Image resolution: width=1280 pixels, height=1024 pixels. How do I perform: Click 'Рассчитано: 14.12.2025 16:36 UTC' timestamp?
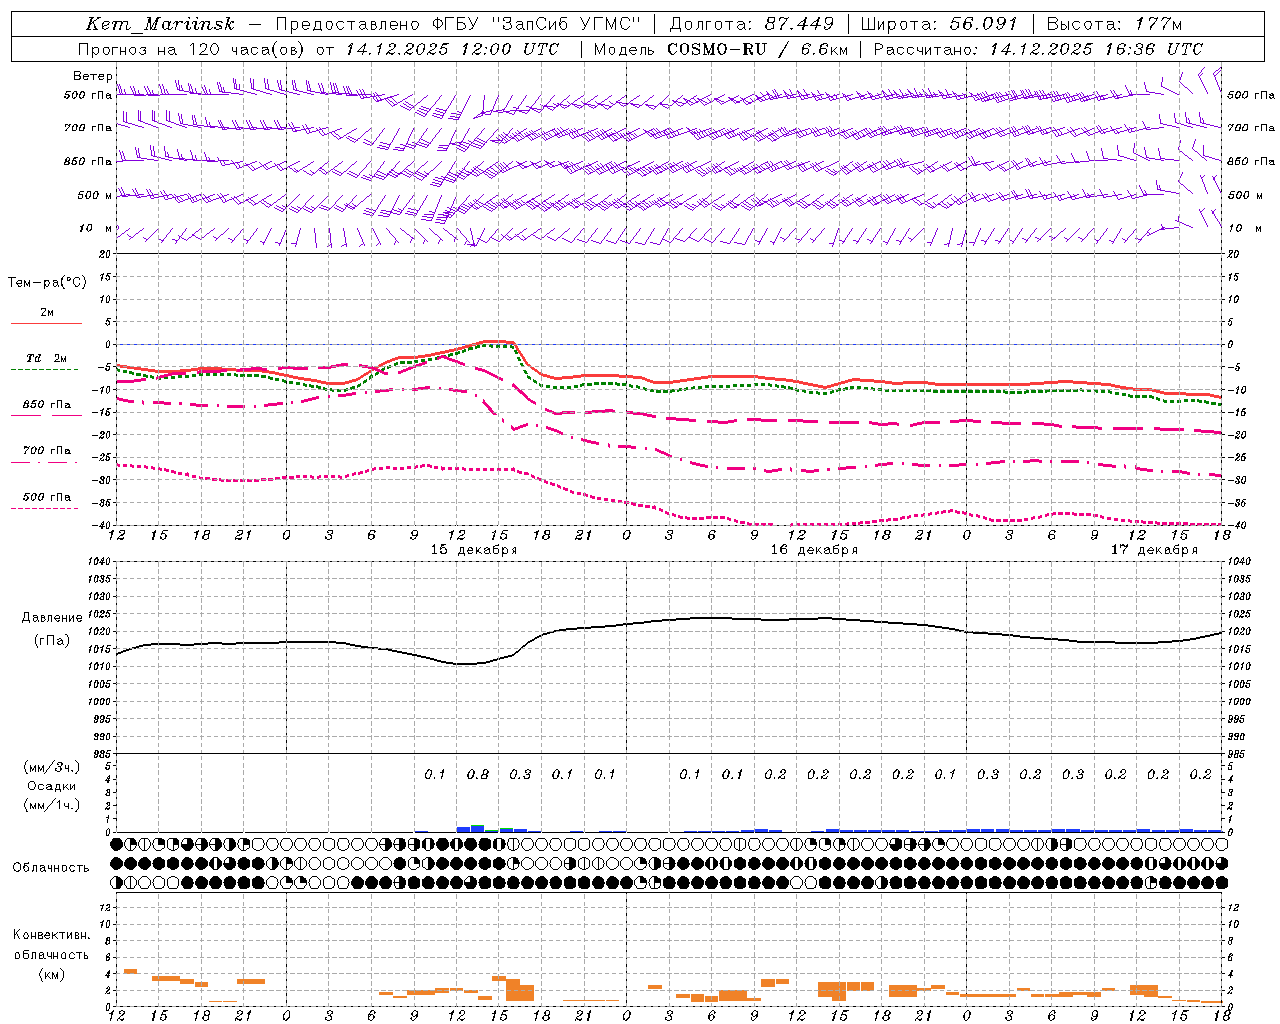(1038, 49)
